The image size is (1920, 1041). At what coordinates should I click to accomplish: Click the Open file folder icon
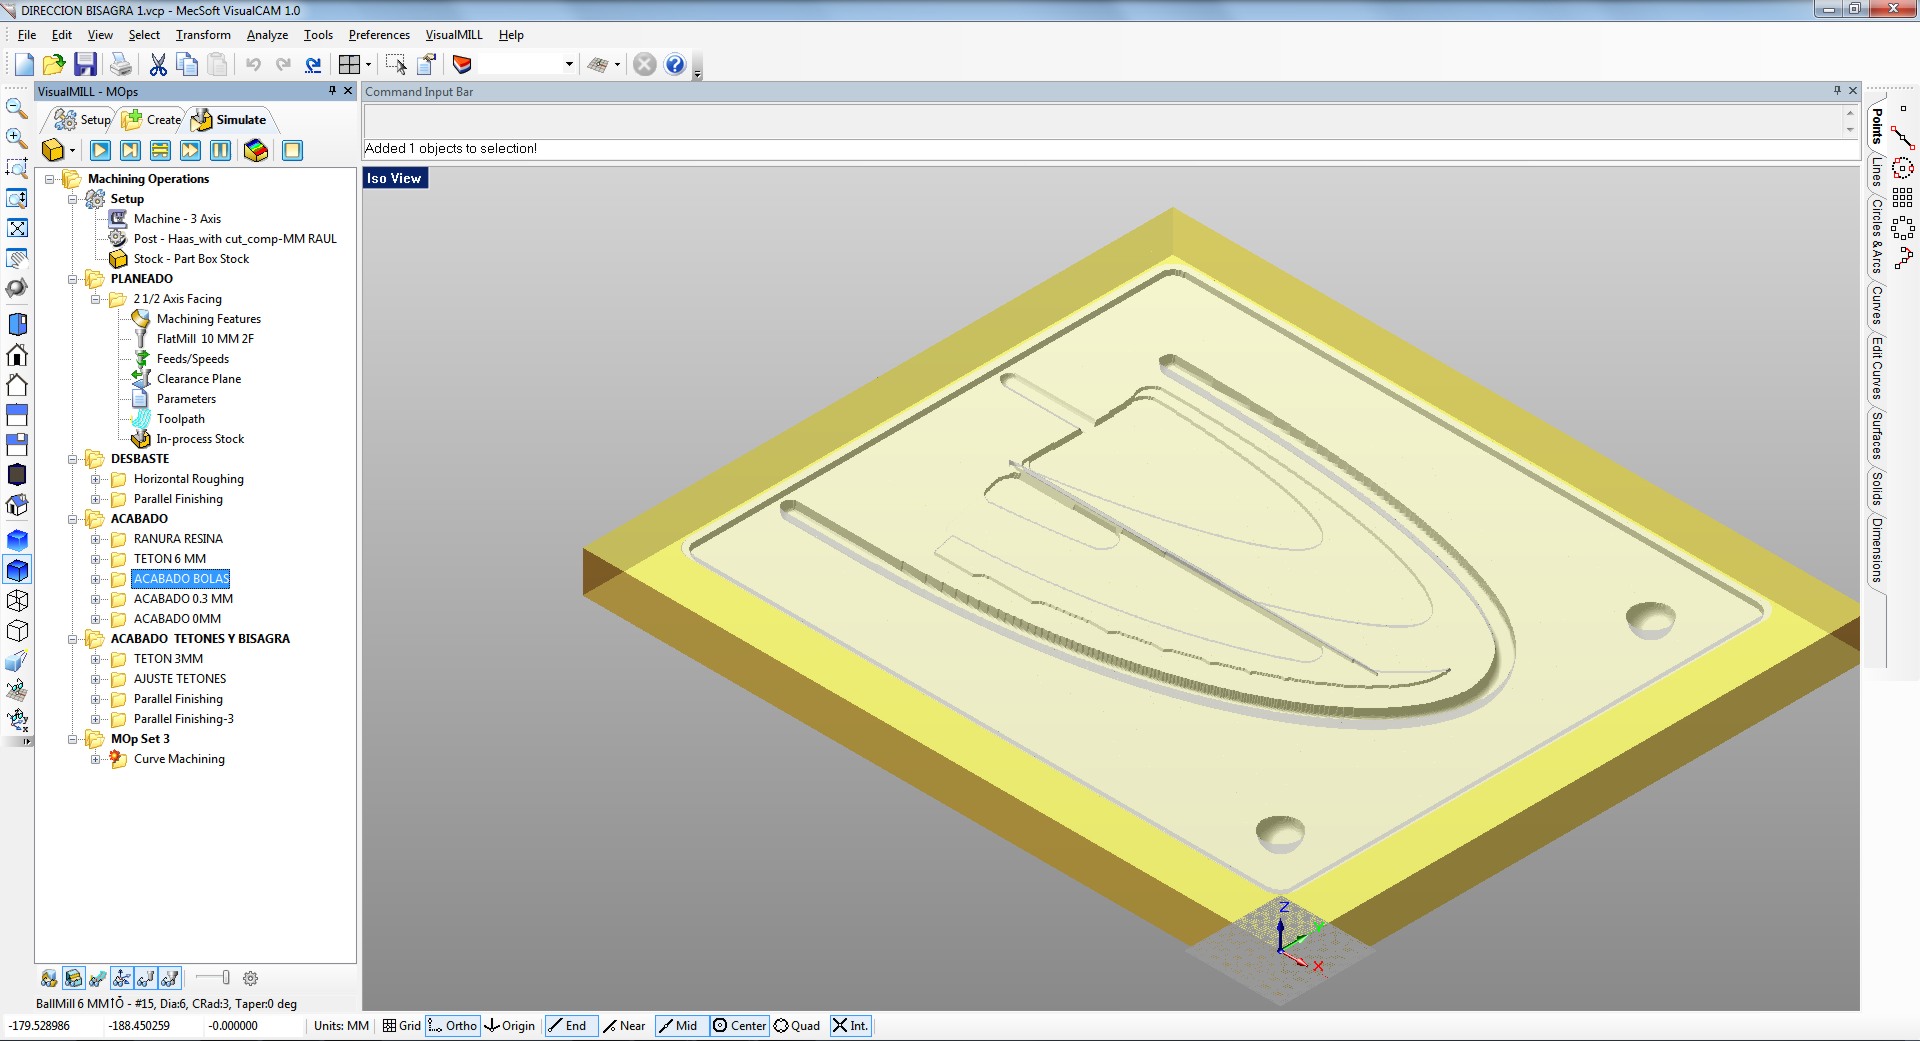[x=54, y=65]
